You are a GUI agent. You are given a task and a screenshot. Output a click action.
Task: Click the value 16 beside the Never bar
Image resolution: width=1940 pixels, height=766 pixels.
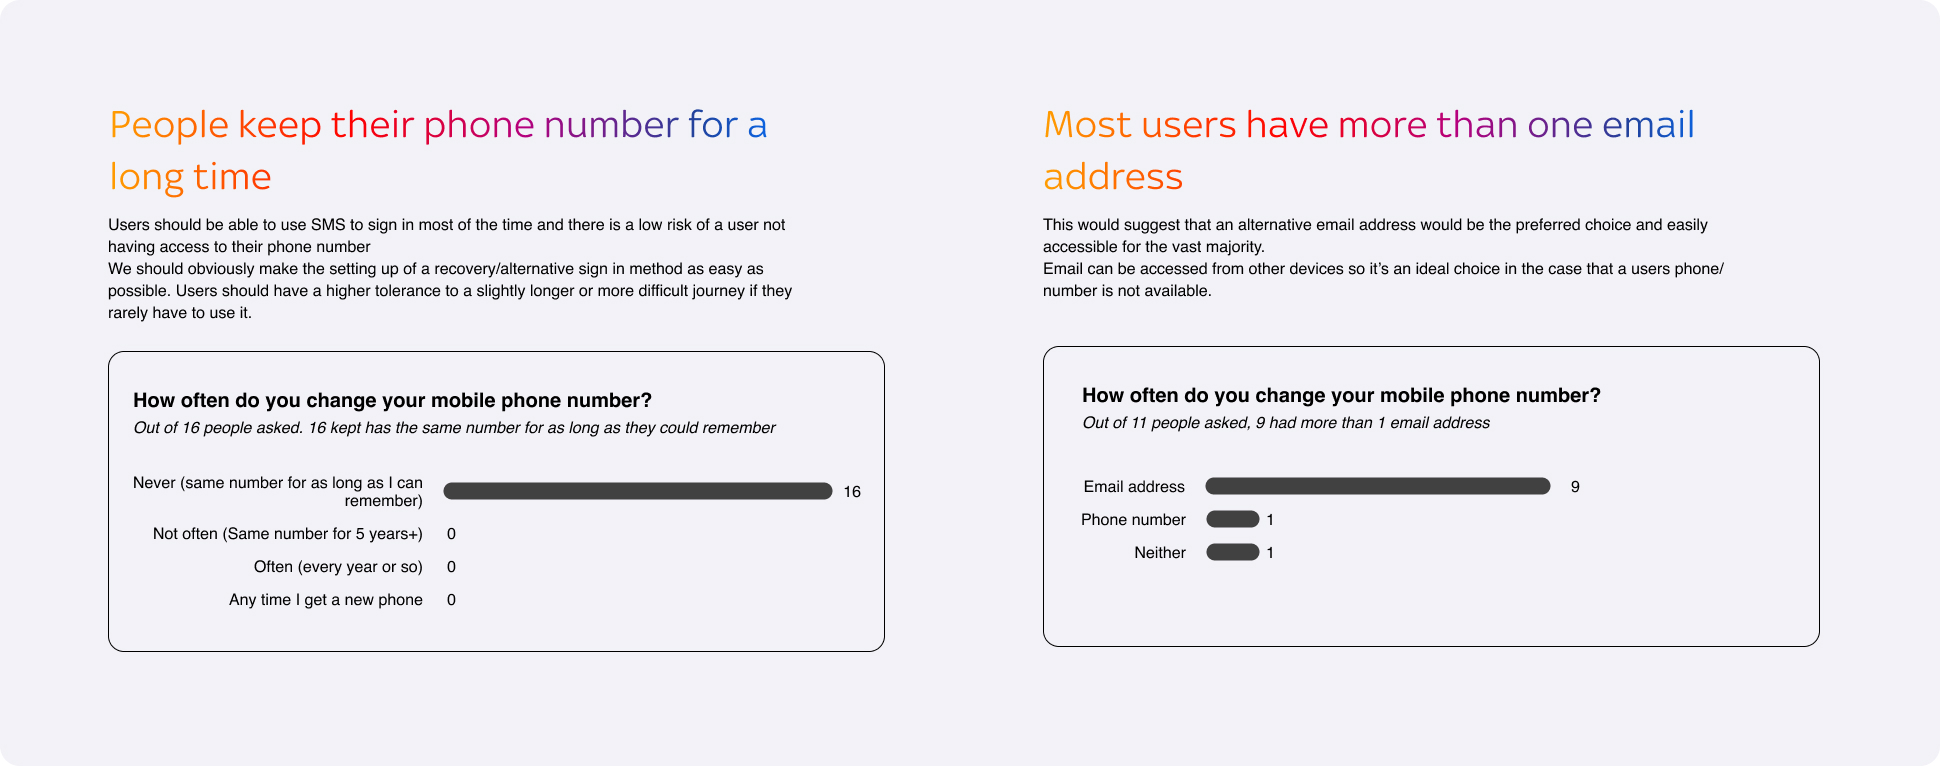click(852, 492)
